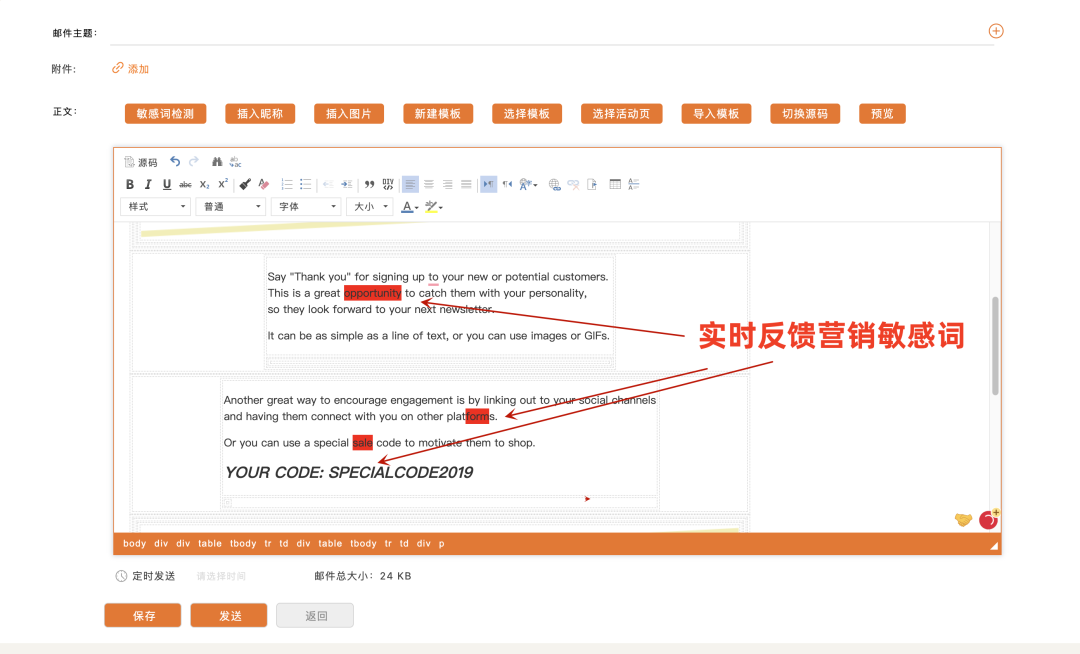Decrease the paragraph indent
This screenshot has height=654, width=1080.
point(328,184)
